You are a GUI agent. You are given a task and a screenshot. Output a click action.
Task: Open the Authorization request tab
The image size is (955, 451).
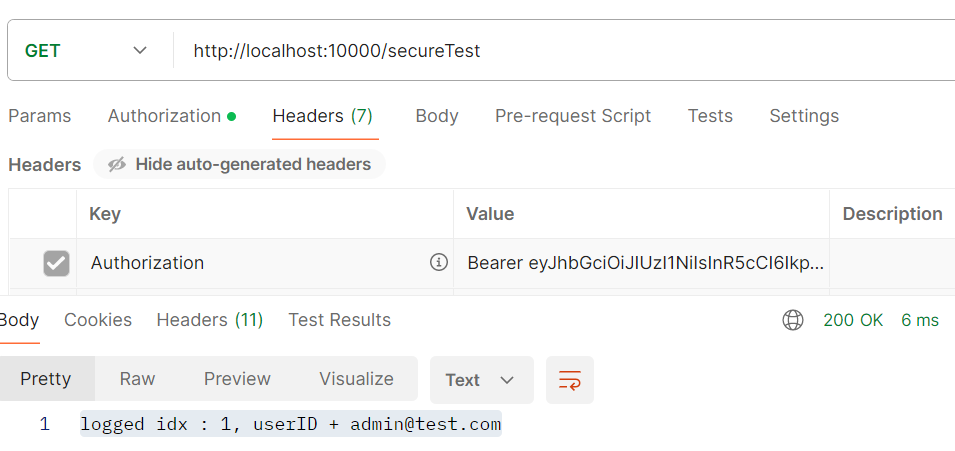172,116
